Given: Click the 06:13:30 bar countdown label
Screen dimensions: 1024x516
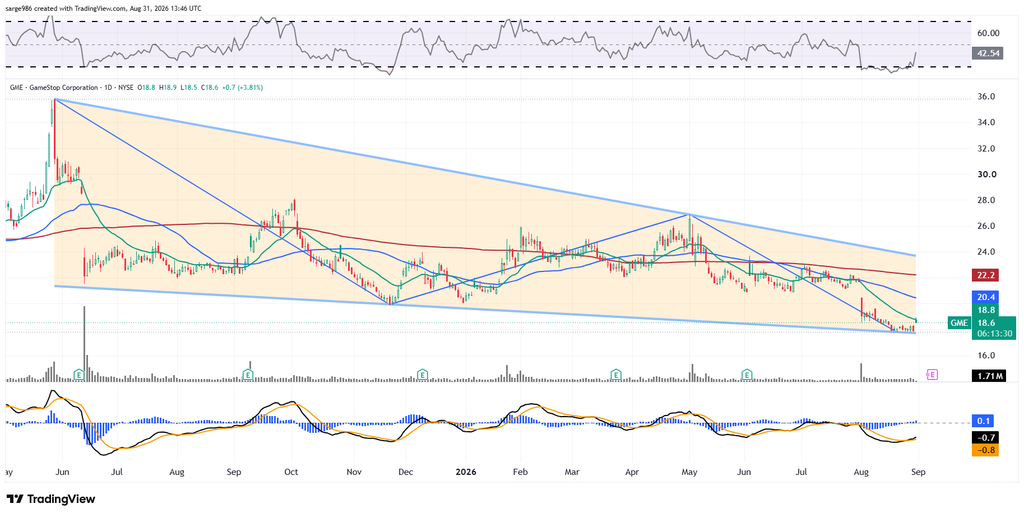Looking at the screenshot, I should coord(994,333).
